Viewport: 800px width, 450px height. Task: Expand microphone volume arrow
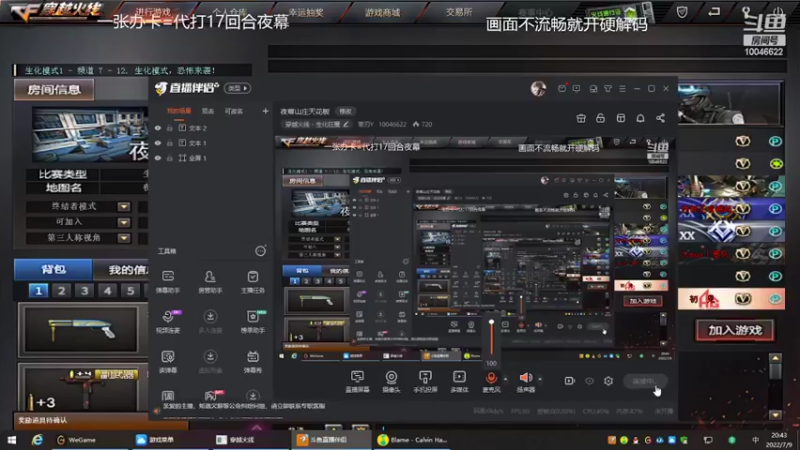coord(505,379)
